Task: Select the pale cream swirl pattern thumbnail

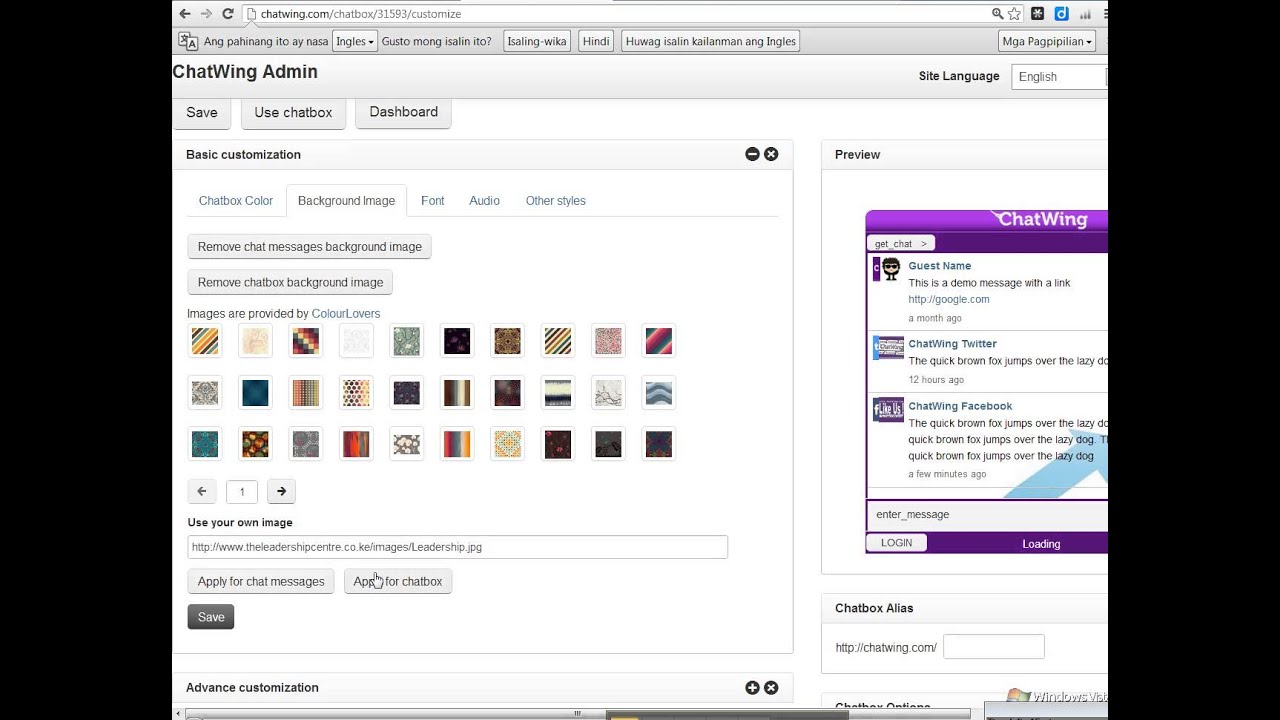Action: [255, 341]
